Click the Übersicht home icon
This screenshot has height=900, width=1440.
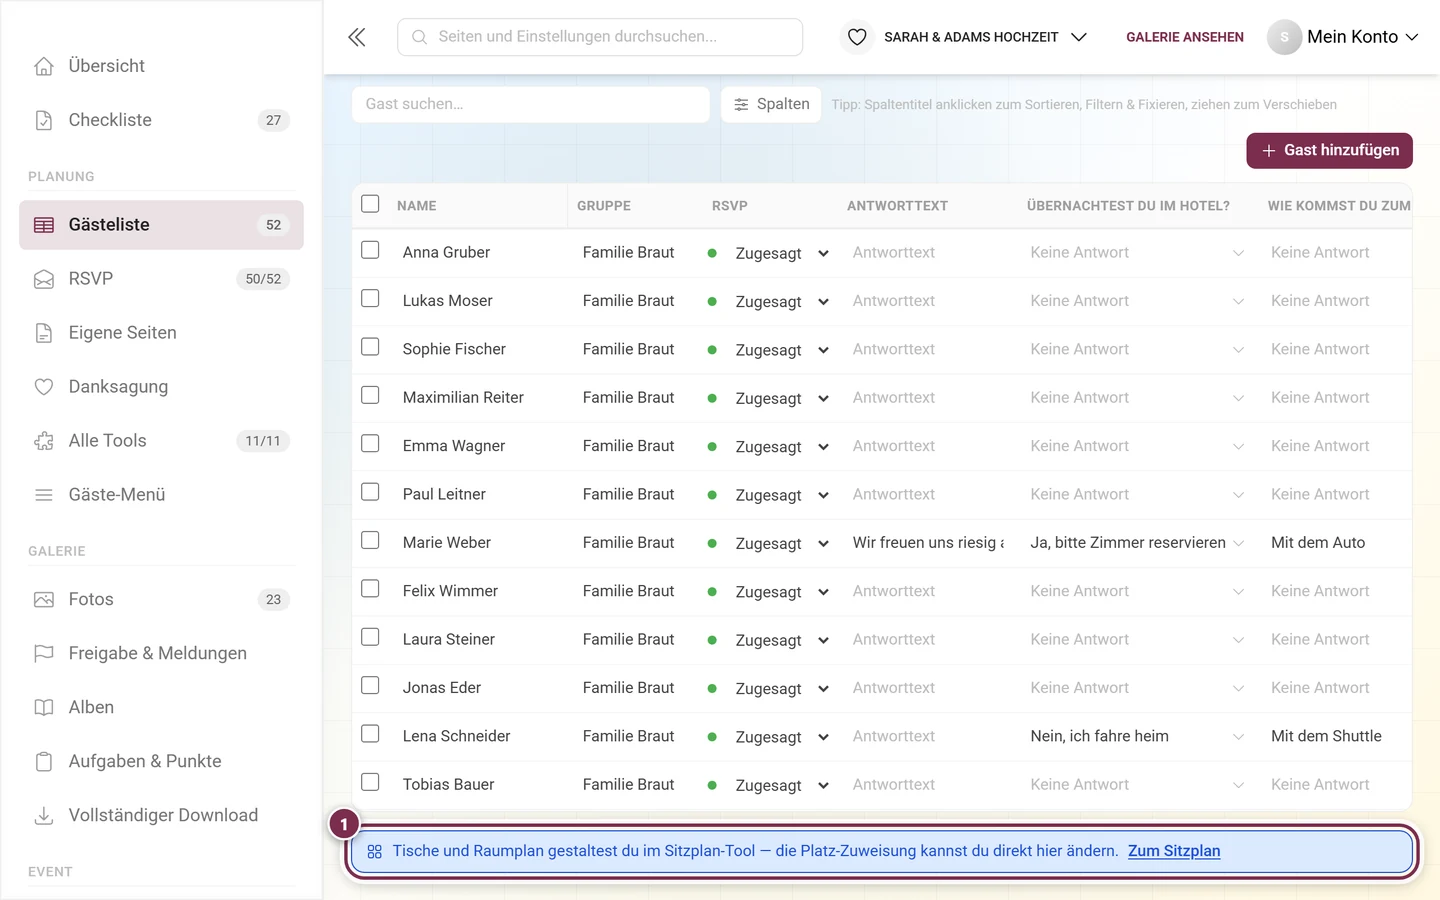pyautogui.click(x=44, y=66)
